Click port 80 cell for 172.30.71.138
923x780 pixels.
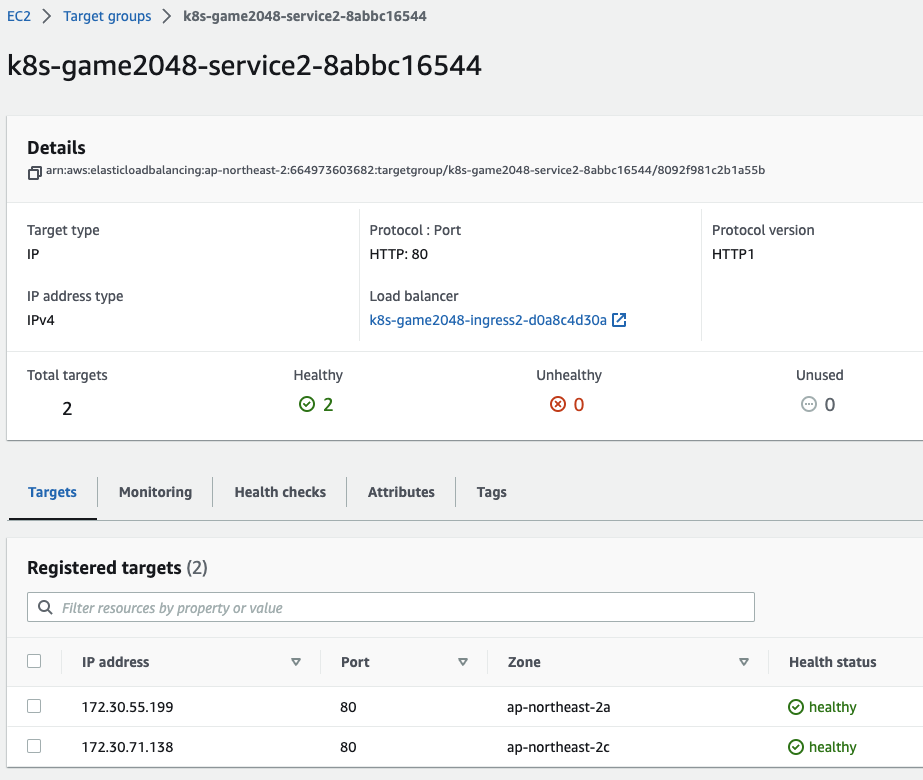pos(348,747)
